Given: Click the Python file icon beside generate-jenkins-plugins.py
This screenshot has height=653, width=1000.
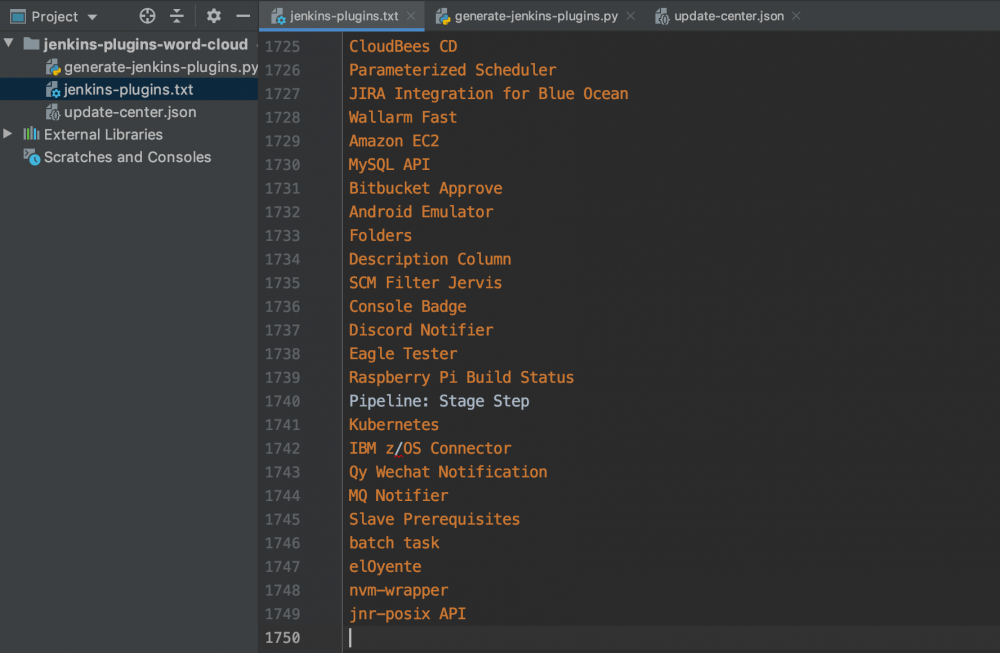Looking at the screenshot, I should click(55, 67).
